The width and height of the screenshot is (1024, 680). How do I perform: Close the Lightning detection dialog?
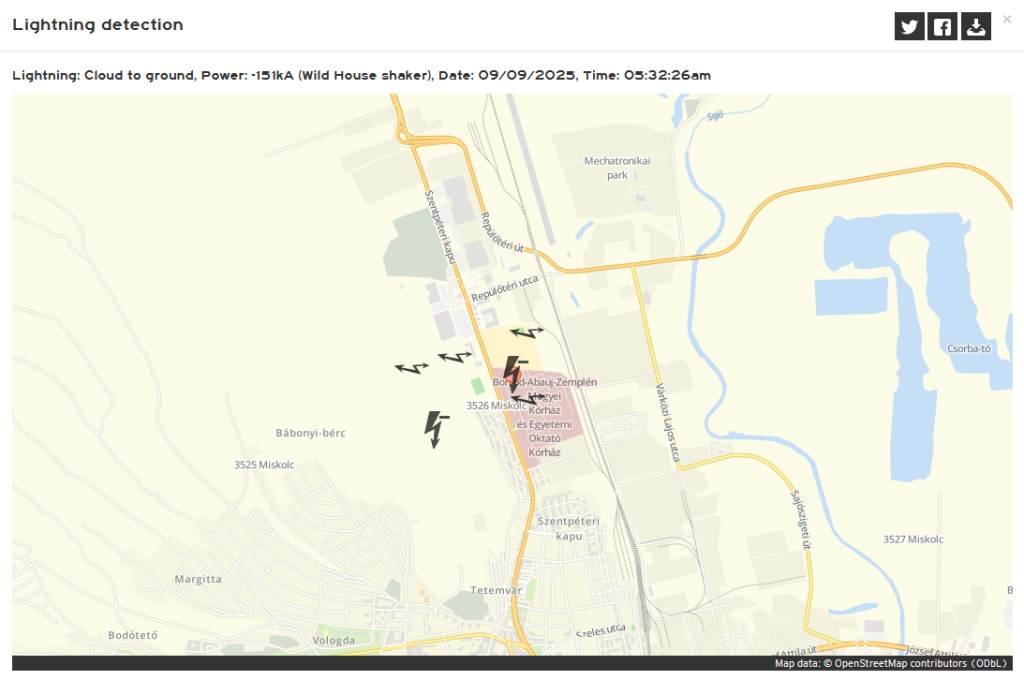point(1006,18)
